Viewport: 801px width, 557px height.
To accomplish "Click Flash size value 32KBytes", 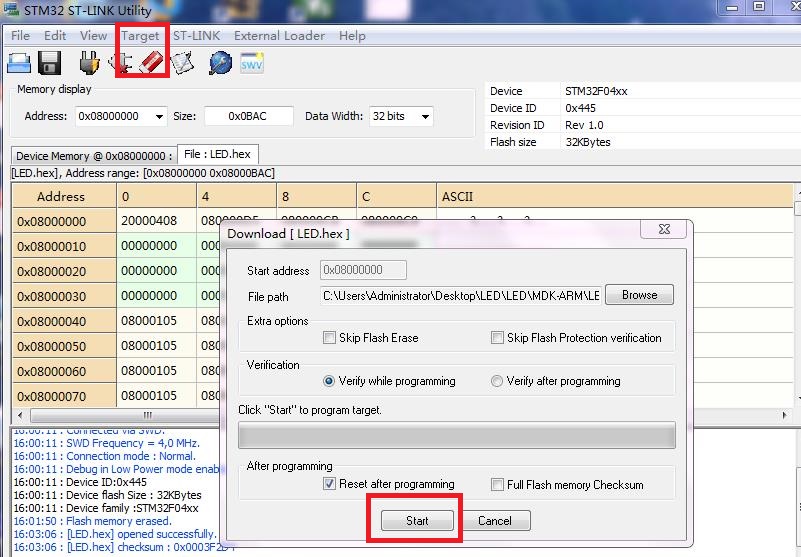I will (588, 142).
